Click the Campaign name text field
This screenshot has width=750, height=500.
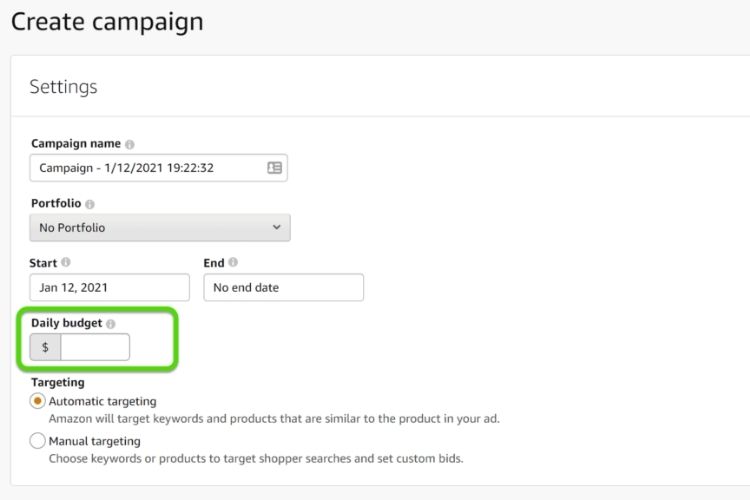point(145,168)
